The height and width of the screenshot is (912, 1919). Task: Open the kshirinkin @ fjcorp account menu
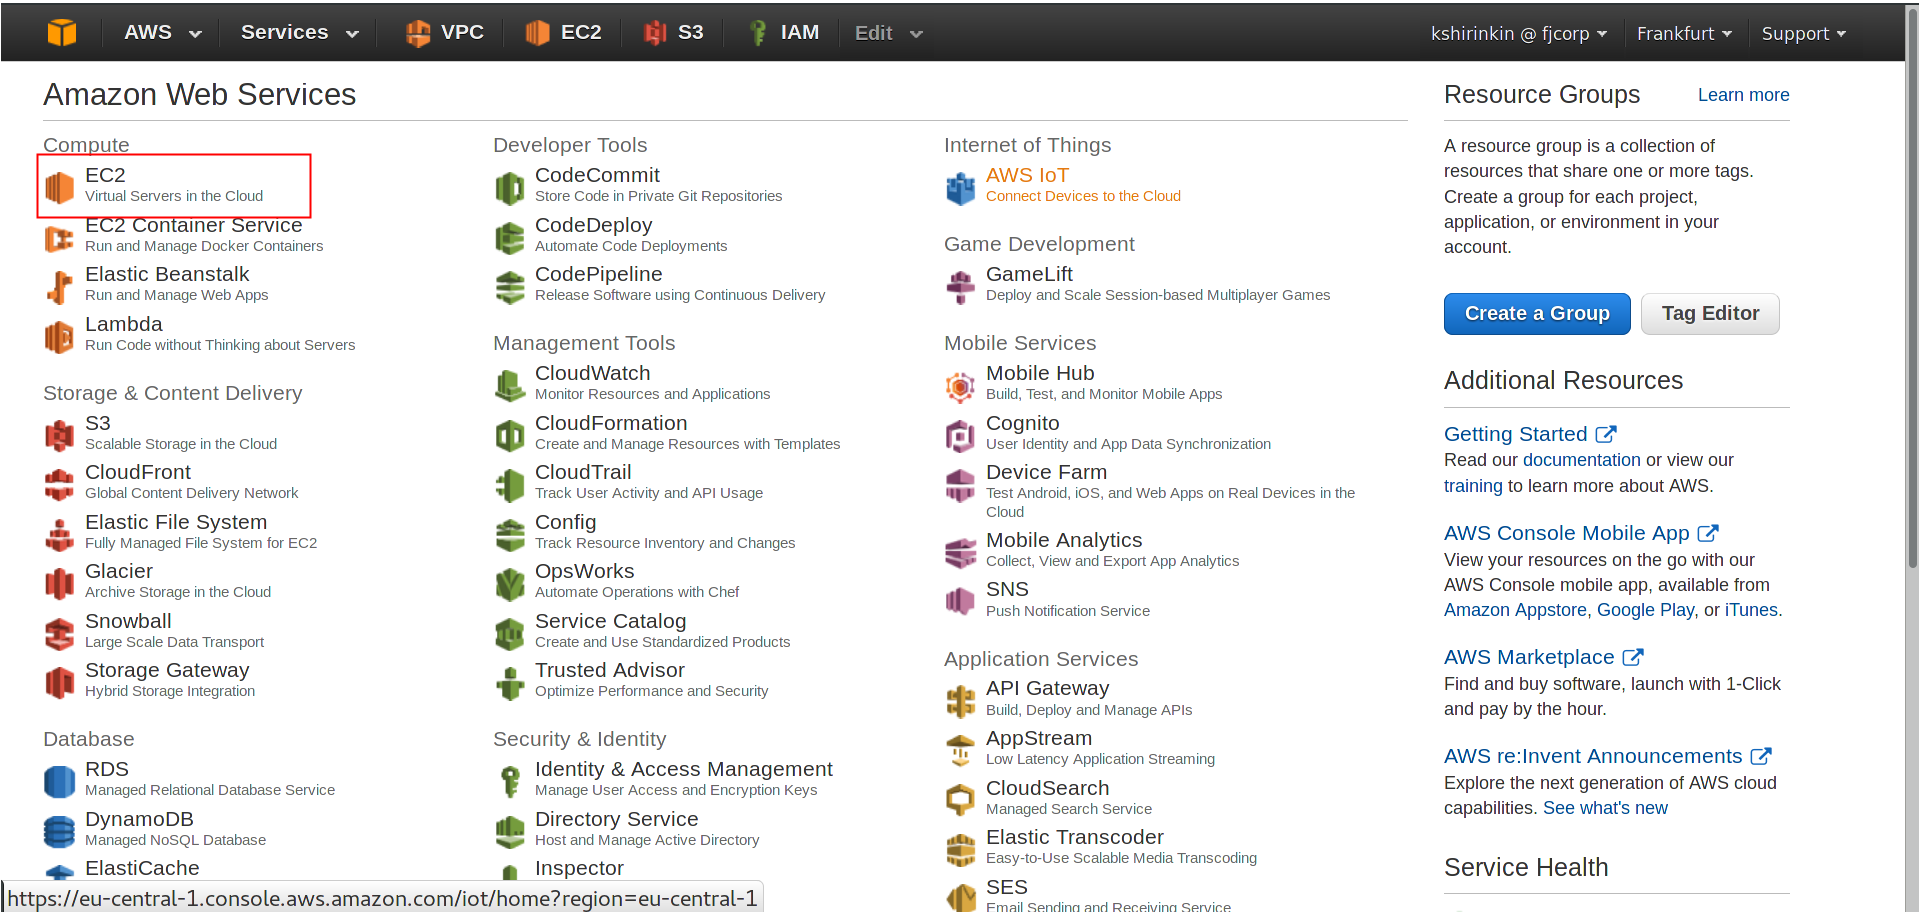(x=1519, y=33)
